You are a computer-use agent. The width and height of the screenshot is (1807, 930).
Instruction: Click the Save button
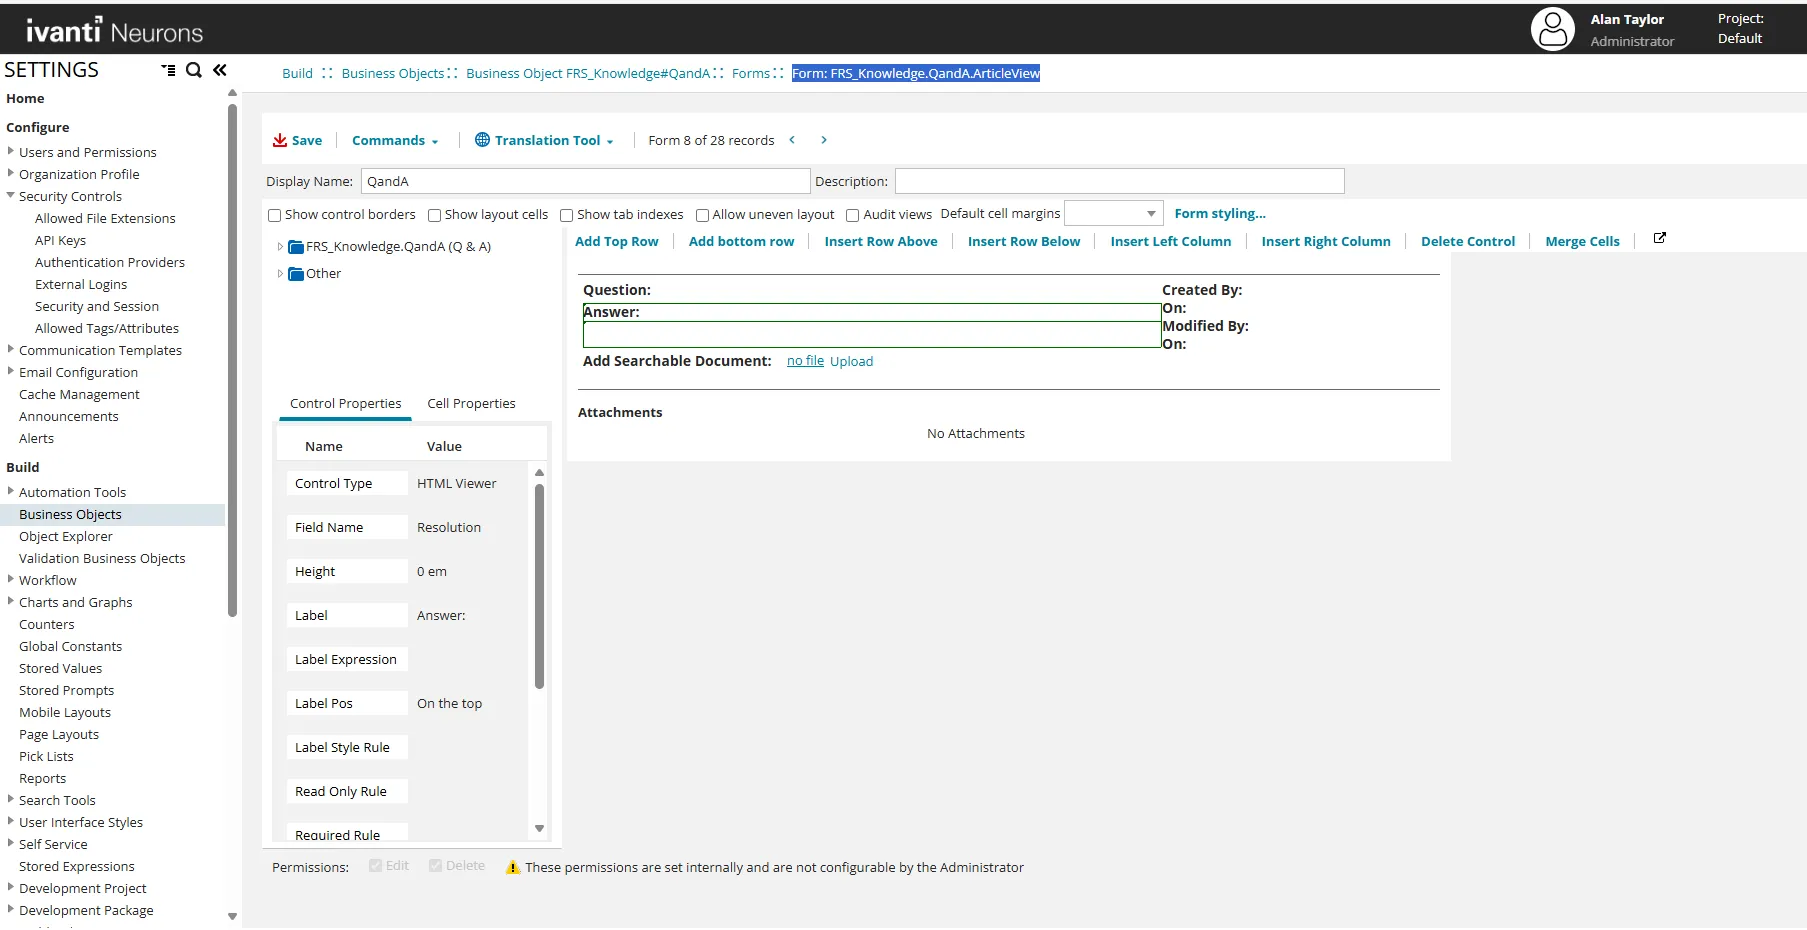click(x=297, y=141)
